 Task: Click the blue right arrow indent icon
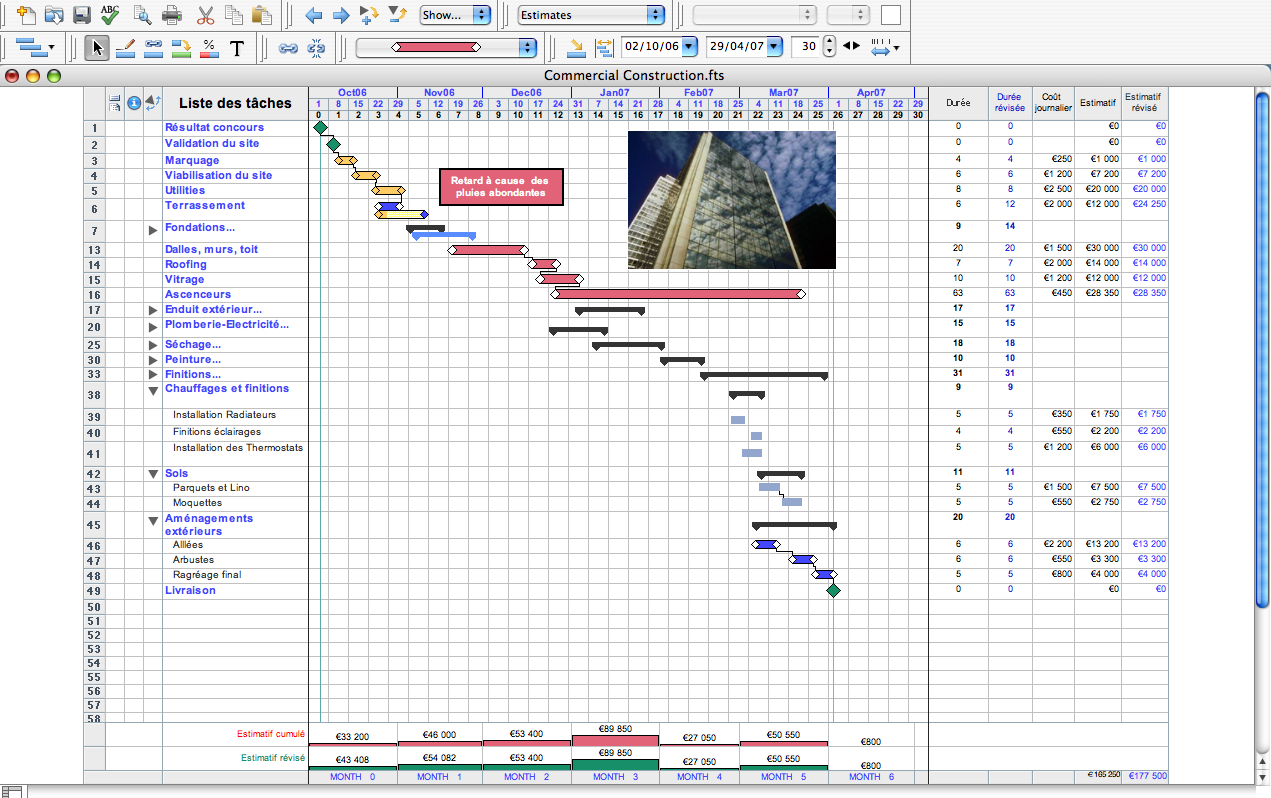click(x=341, y=15)
